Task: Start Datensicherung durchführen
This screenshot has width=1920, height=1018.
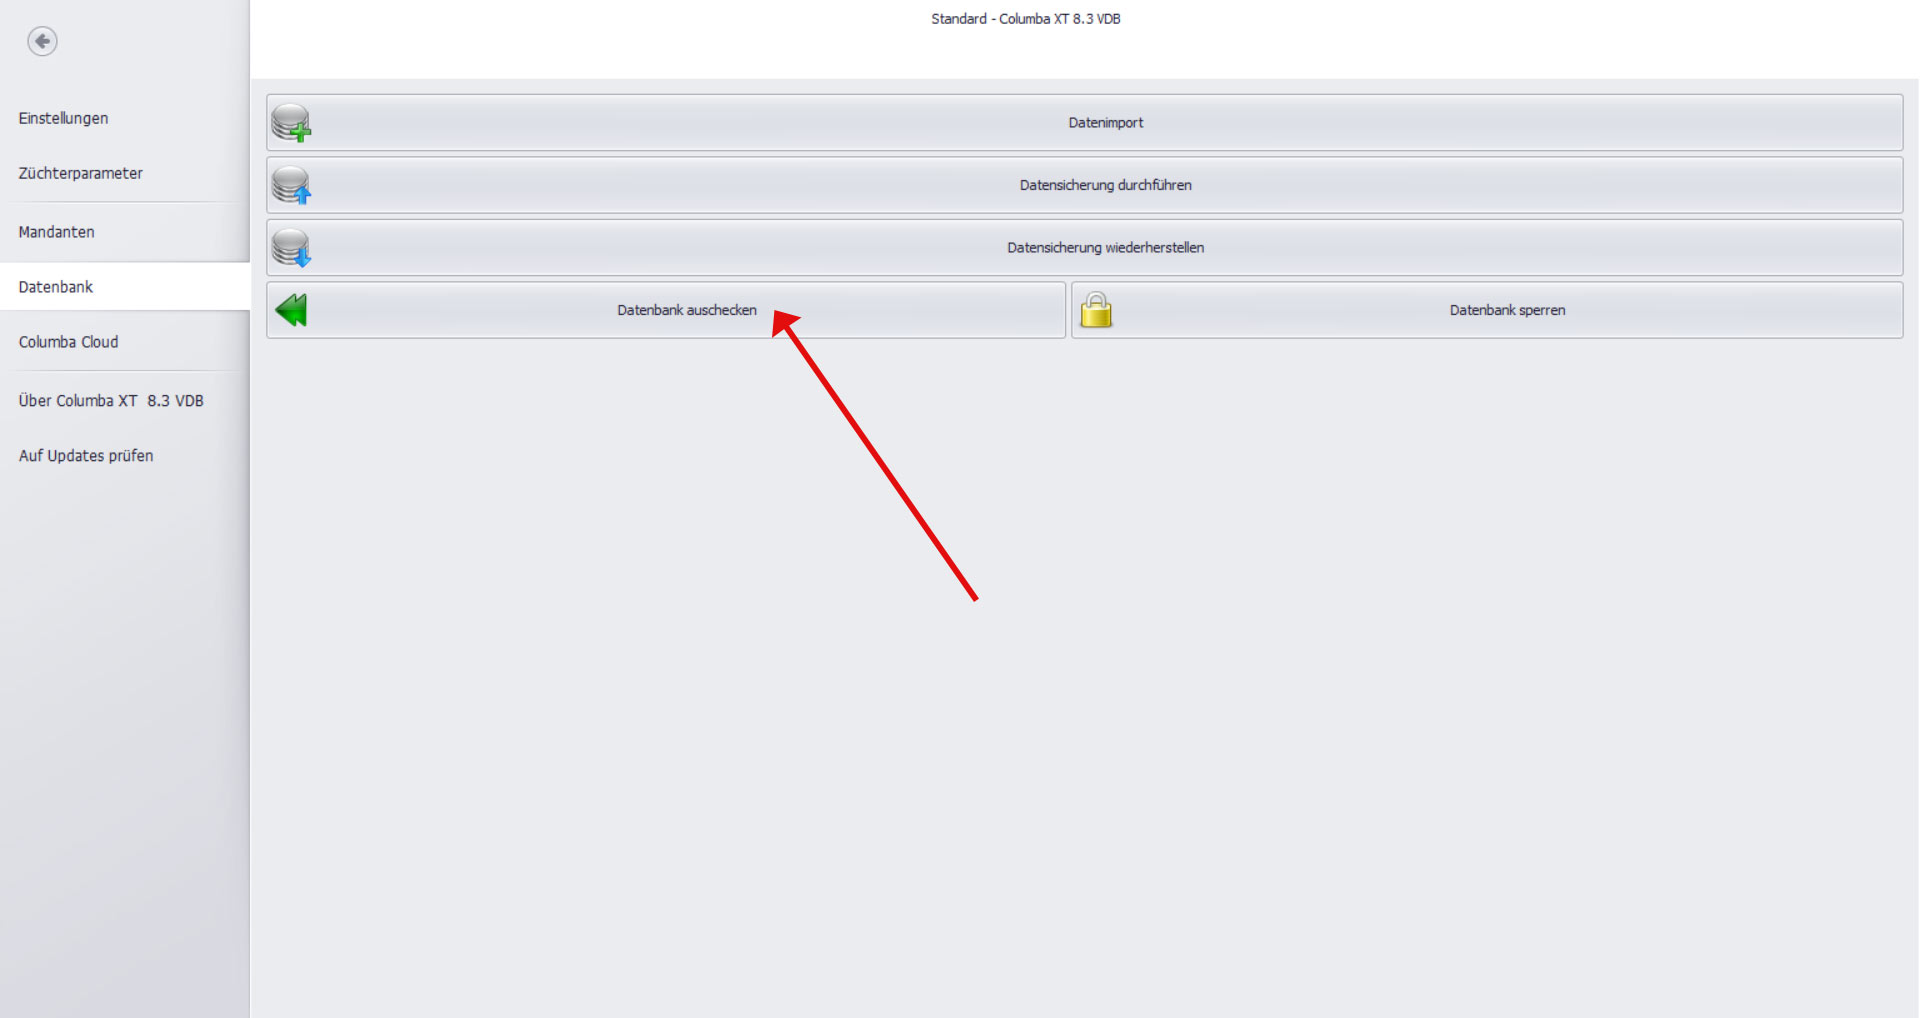Action: point(1105,185)
